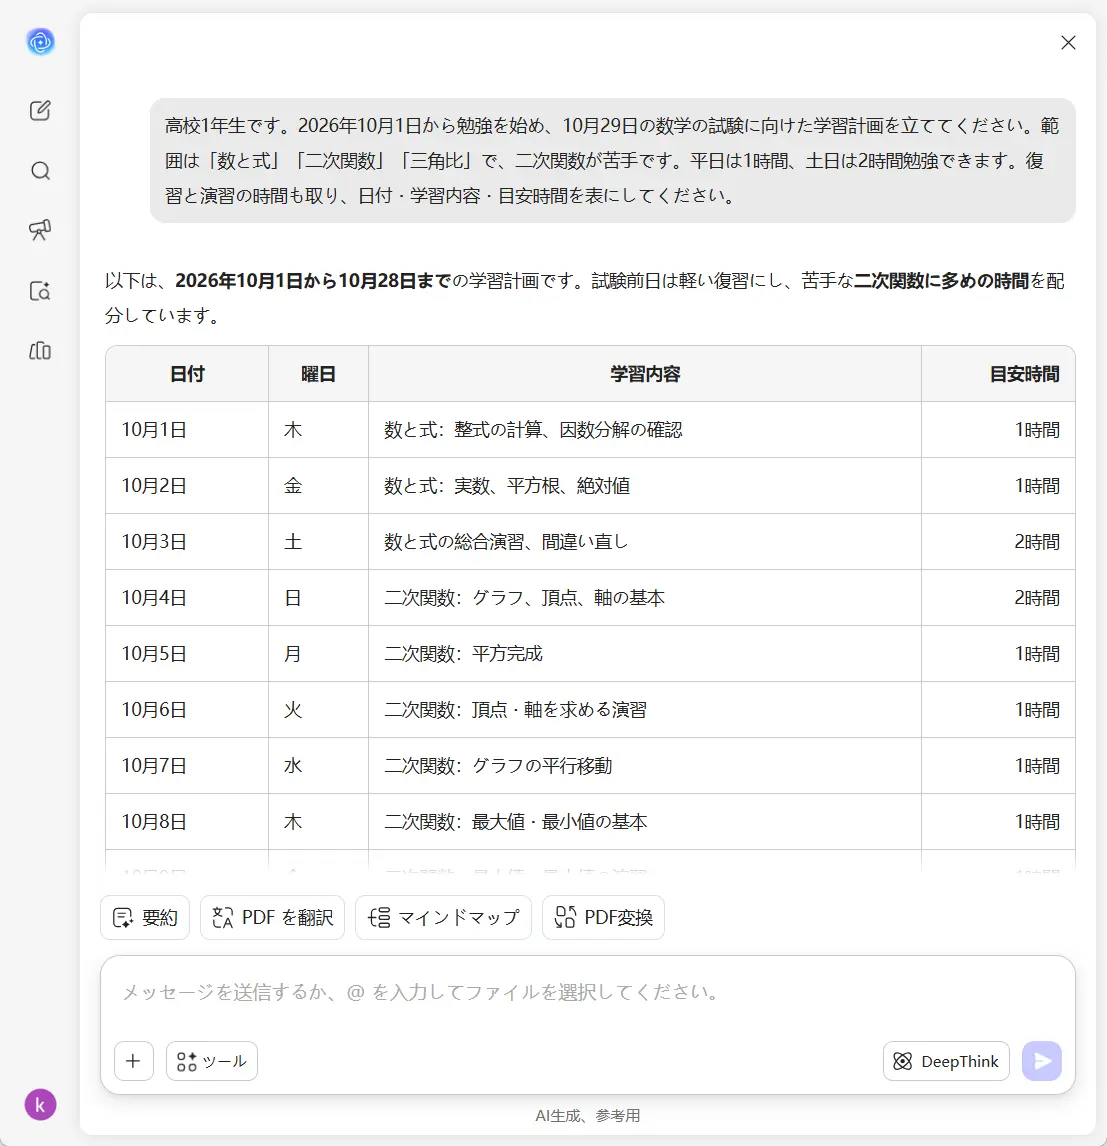Click the 土 weekday cell
This screenshot has width=1107, height=1146.
coord(319,542)
